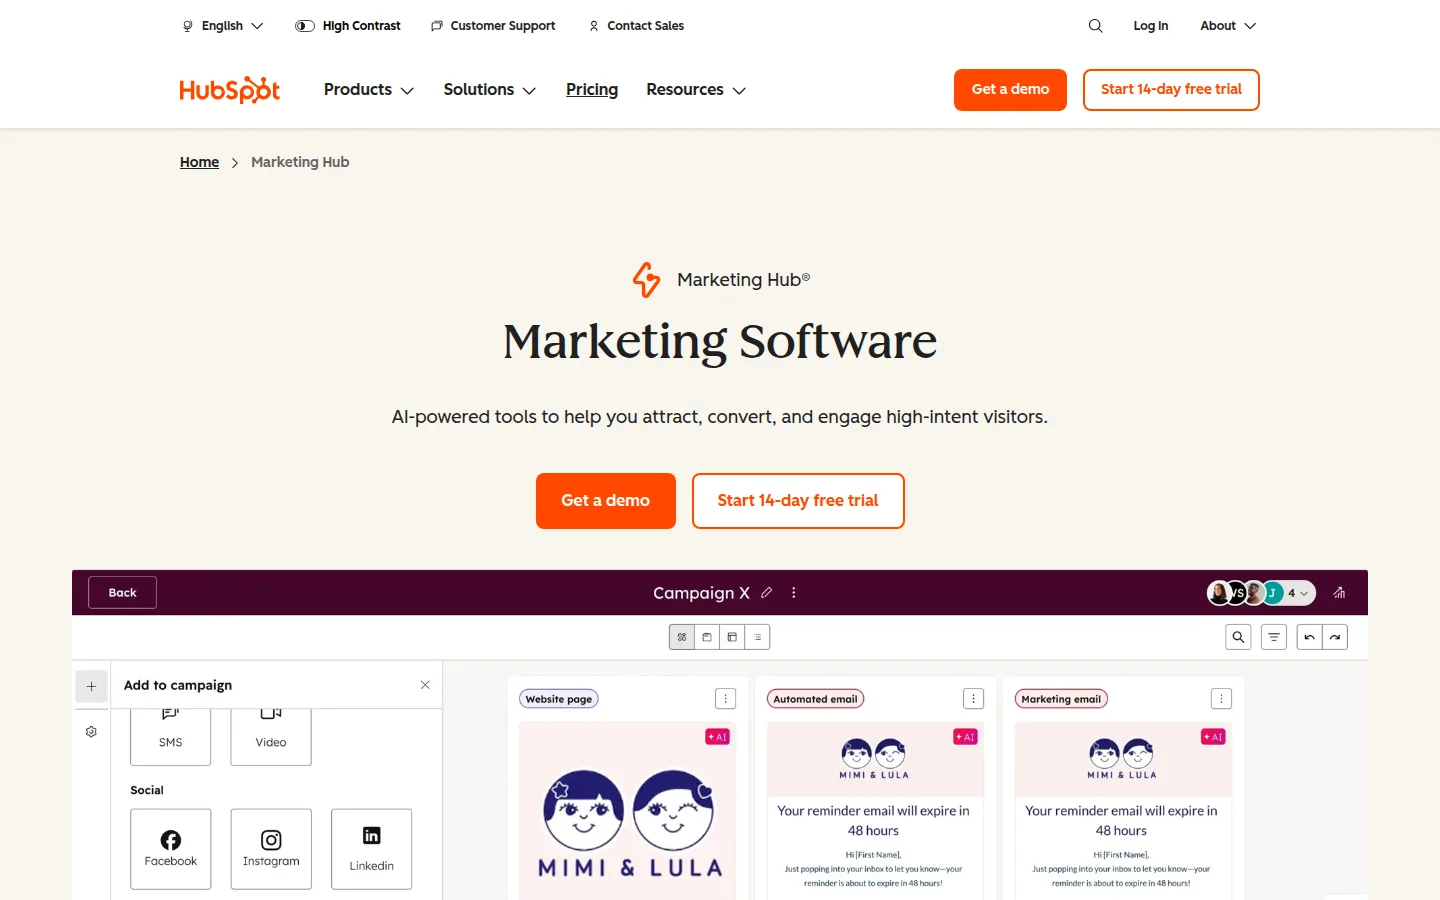The height and width of the screenshot is (900, 1440).
Task: Click the Marketing email tag
Action: (x=1061, y=699)
